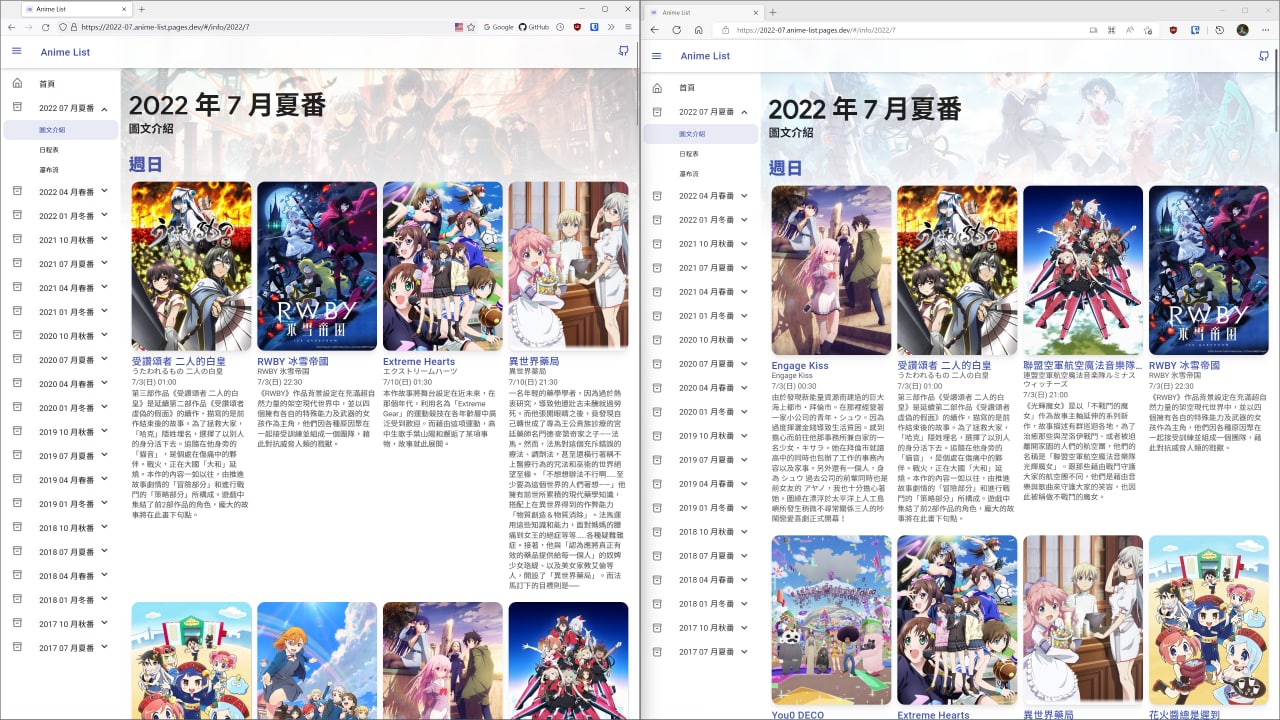This screenshot has height=720, width=1280.
Task: Open Extreme Hearts title link in Firefox window
Action: coord(419,361)
